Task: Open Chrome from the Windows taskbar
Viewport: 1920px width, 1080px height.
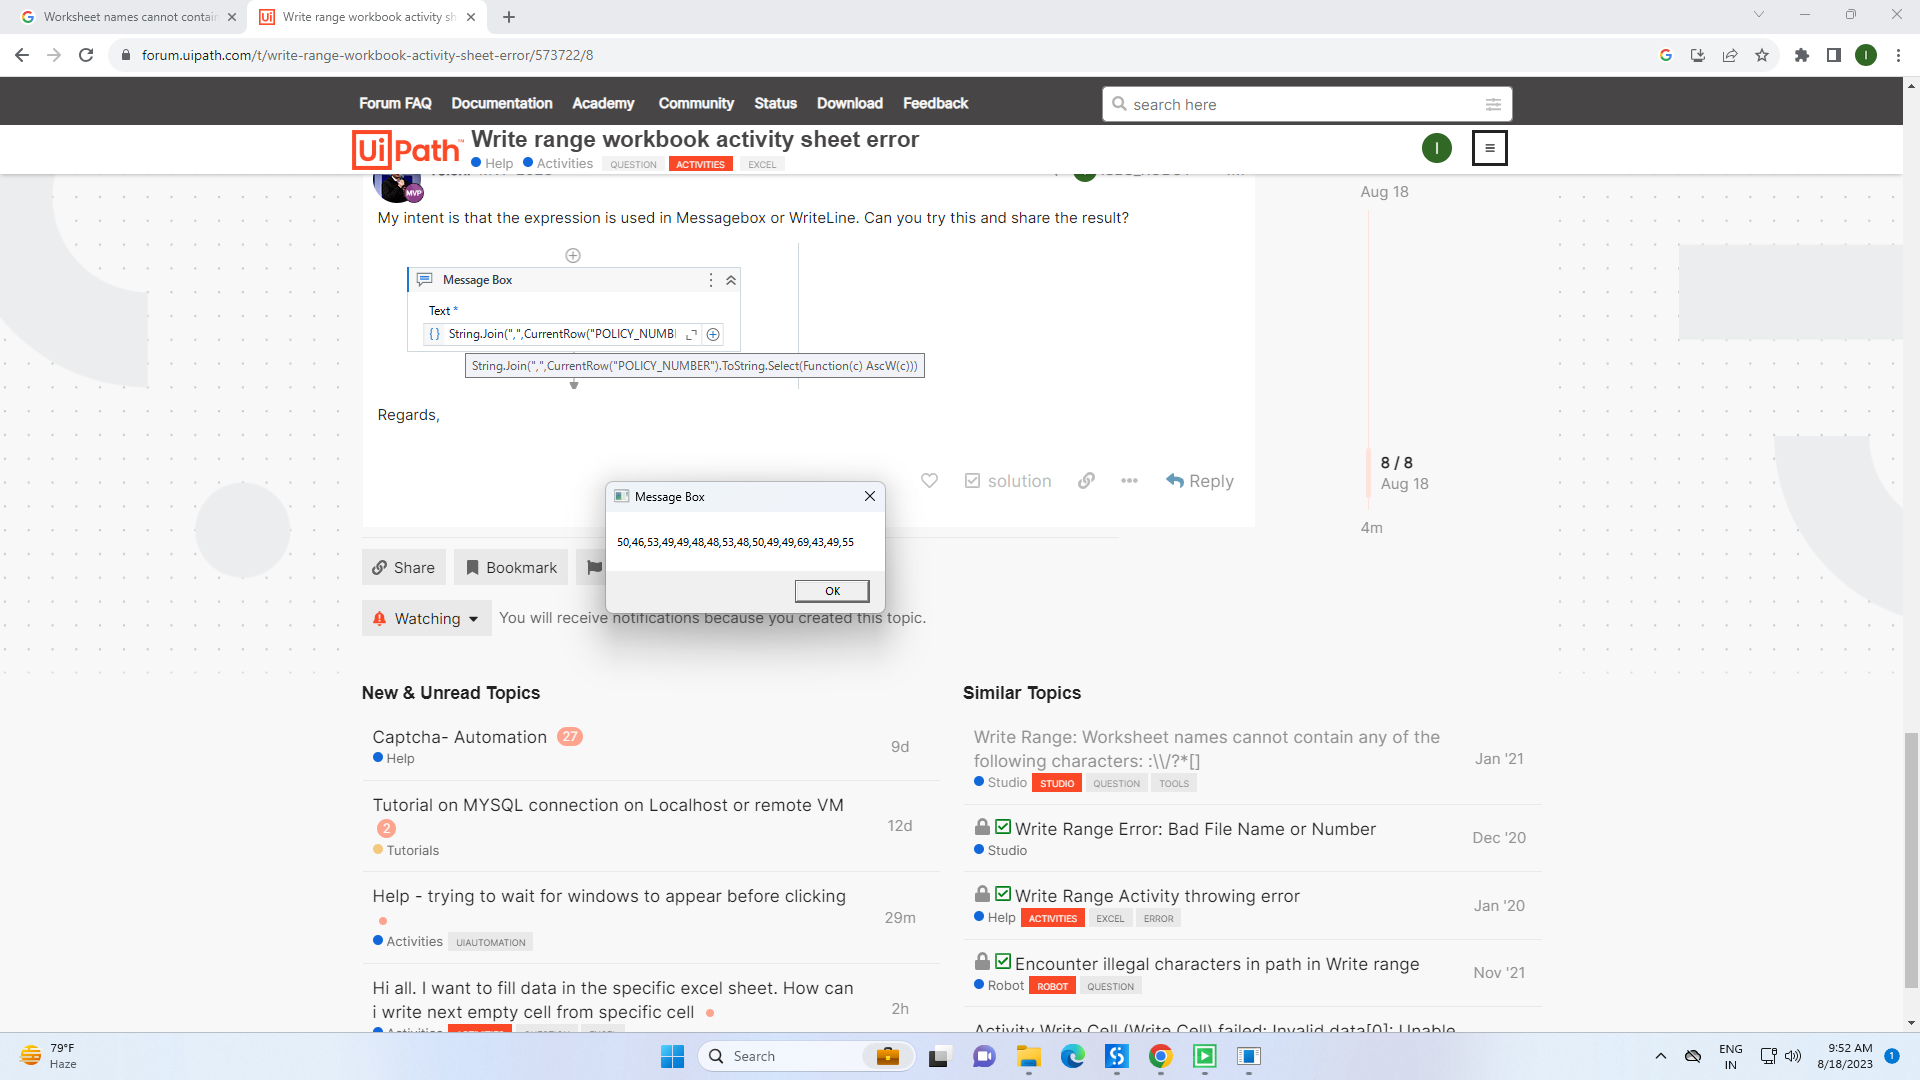Action: (1160, 1056)
